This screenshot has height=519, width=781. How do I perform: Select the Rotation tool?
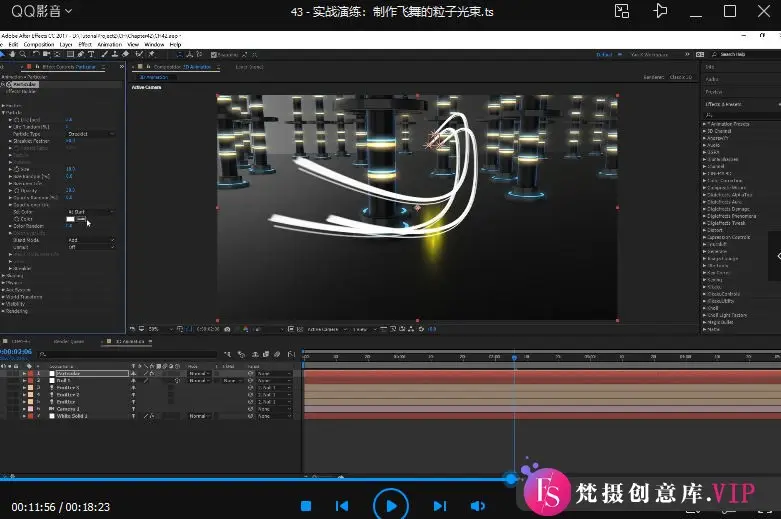click(x=36, y=54)
